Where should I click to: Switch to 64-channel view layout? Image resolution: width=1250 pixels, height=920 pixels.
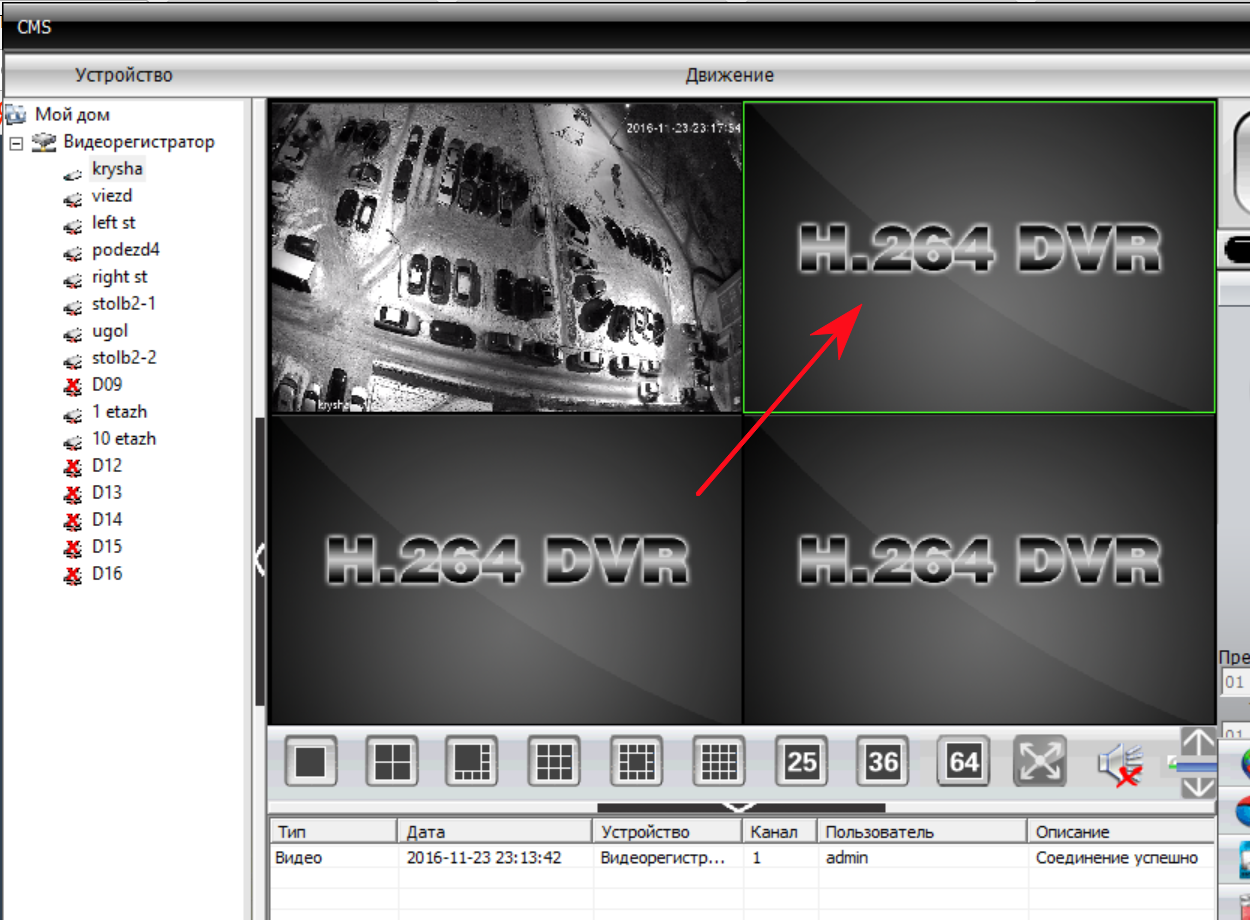963,762
